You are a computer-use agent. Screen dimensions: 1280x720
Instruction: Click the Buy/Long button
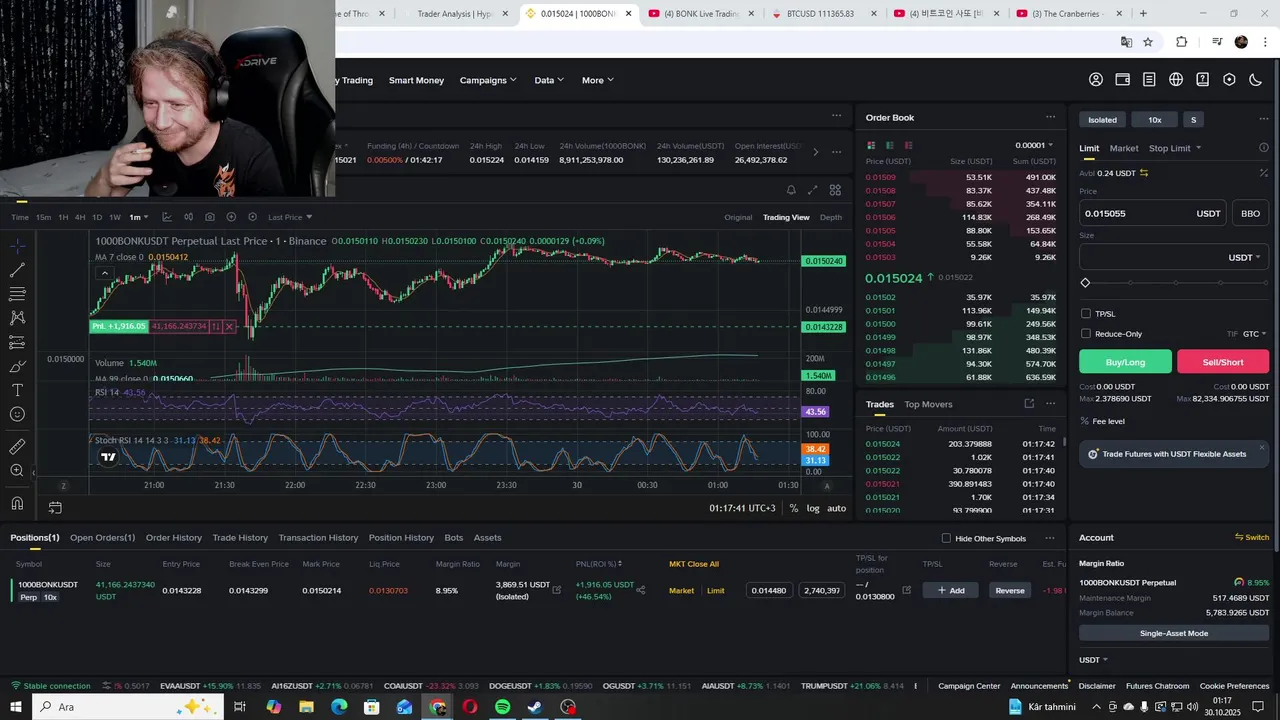1125,362
